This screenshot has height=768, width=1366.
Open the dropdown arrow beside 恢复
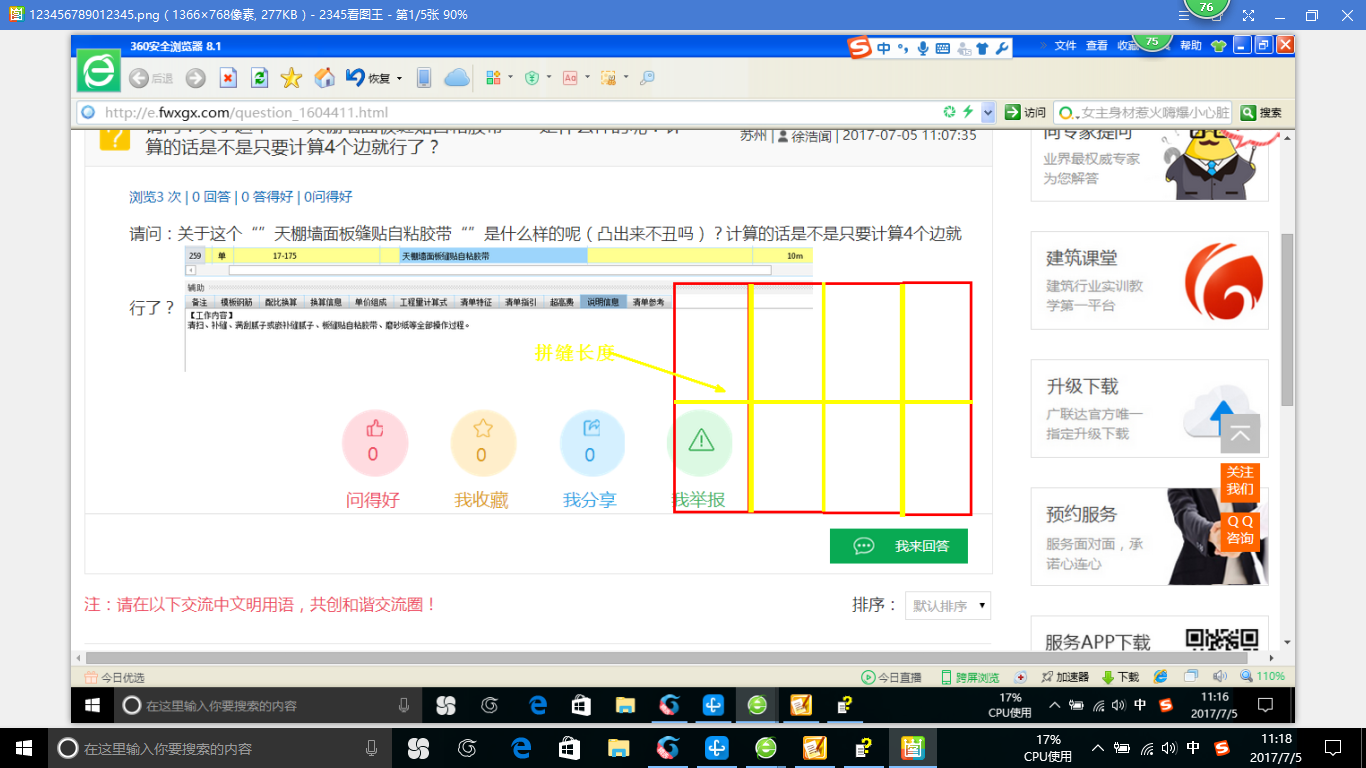tap(399, 78)
